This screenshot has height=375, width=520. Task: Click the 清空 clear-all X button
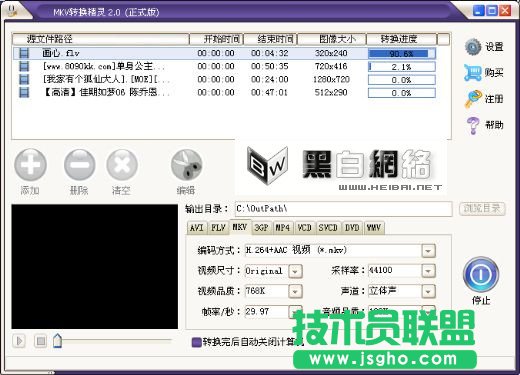[x=122, y=164]
